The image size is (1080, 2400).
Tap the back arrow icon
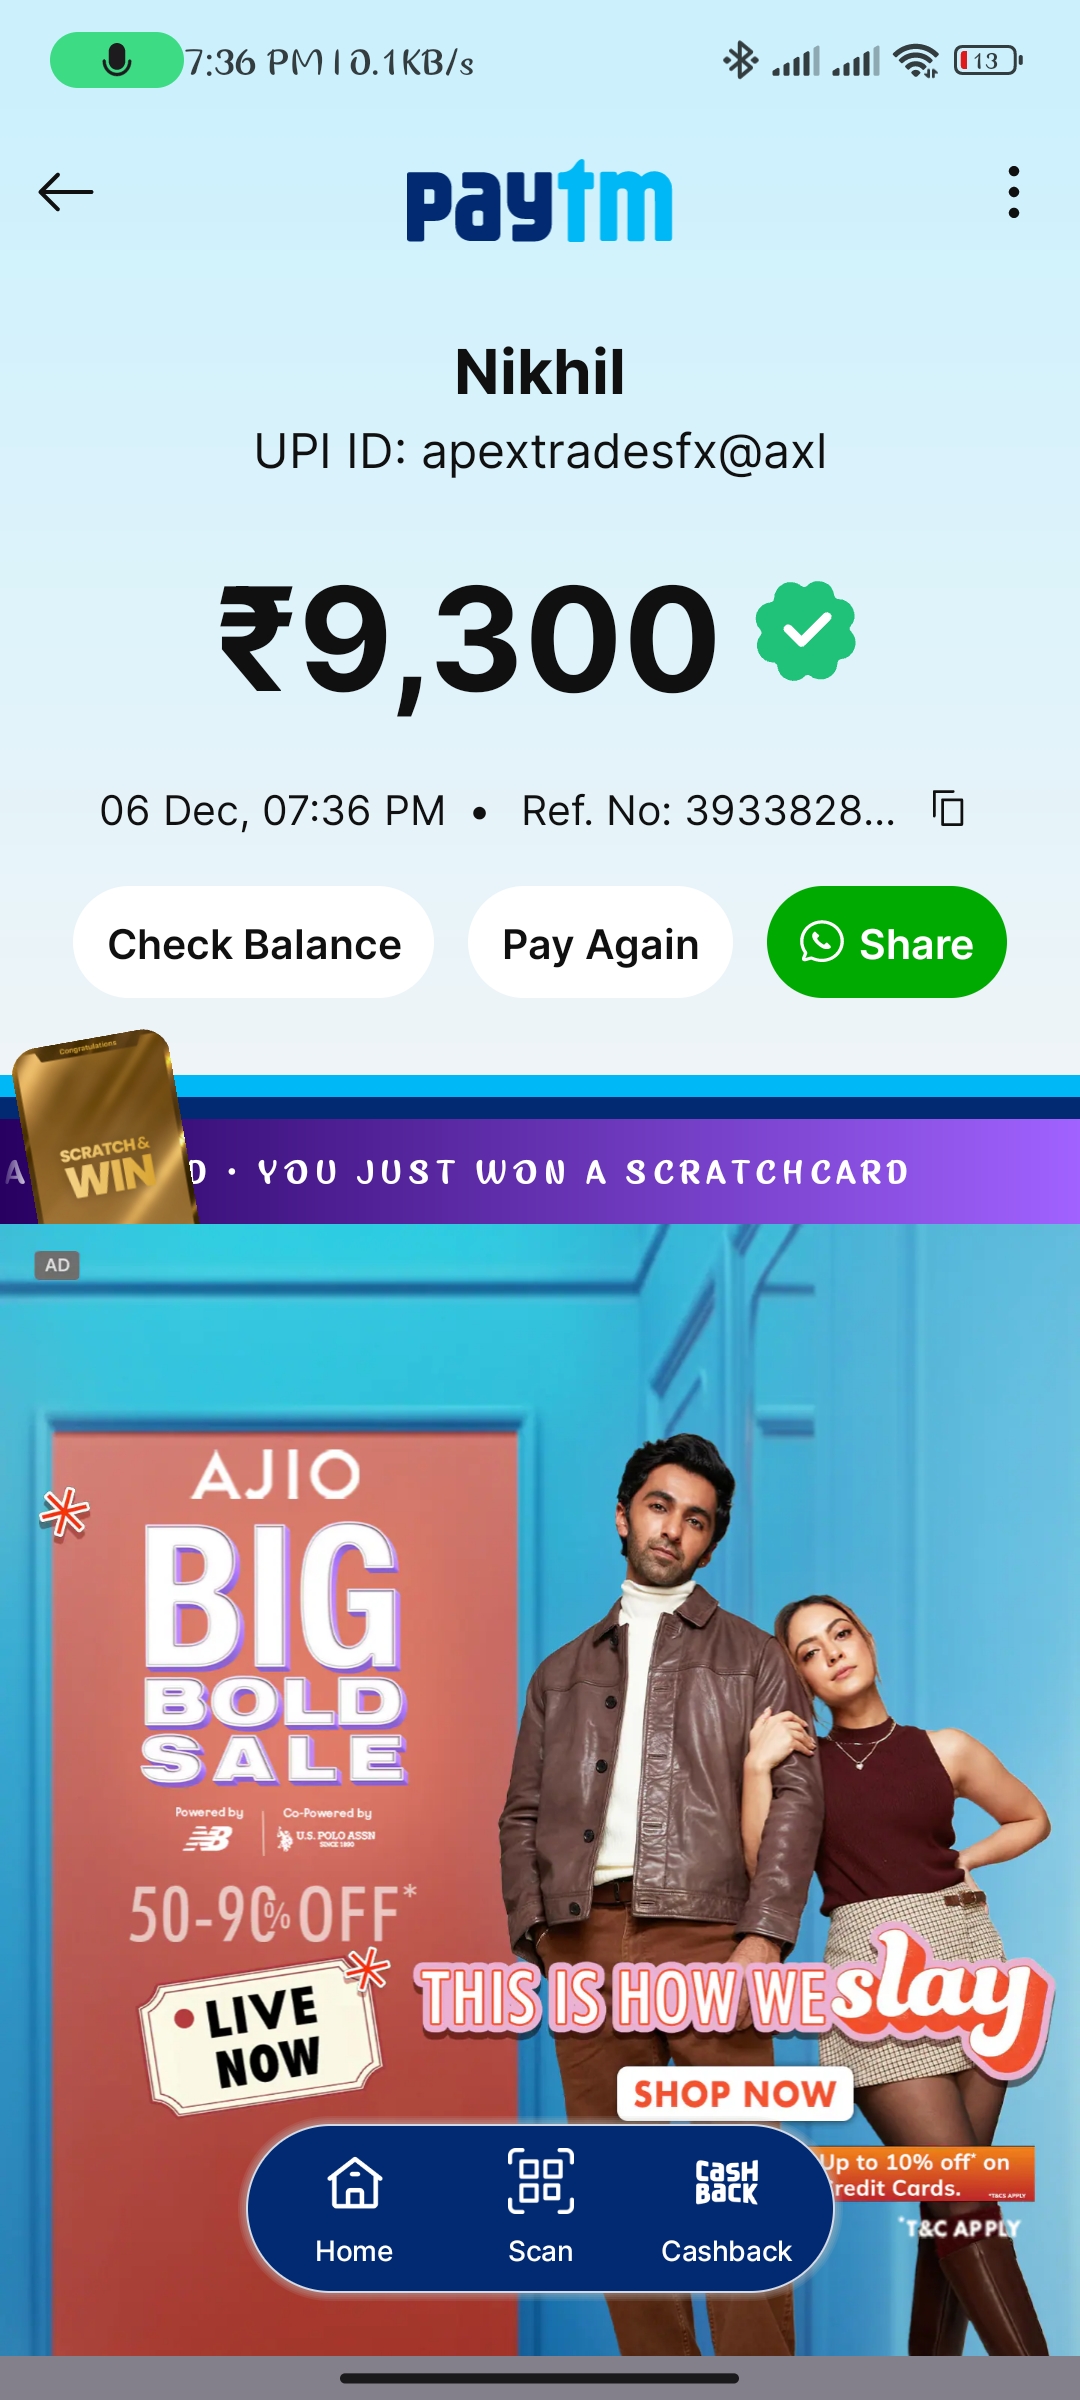66,192
